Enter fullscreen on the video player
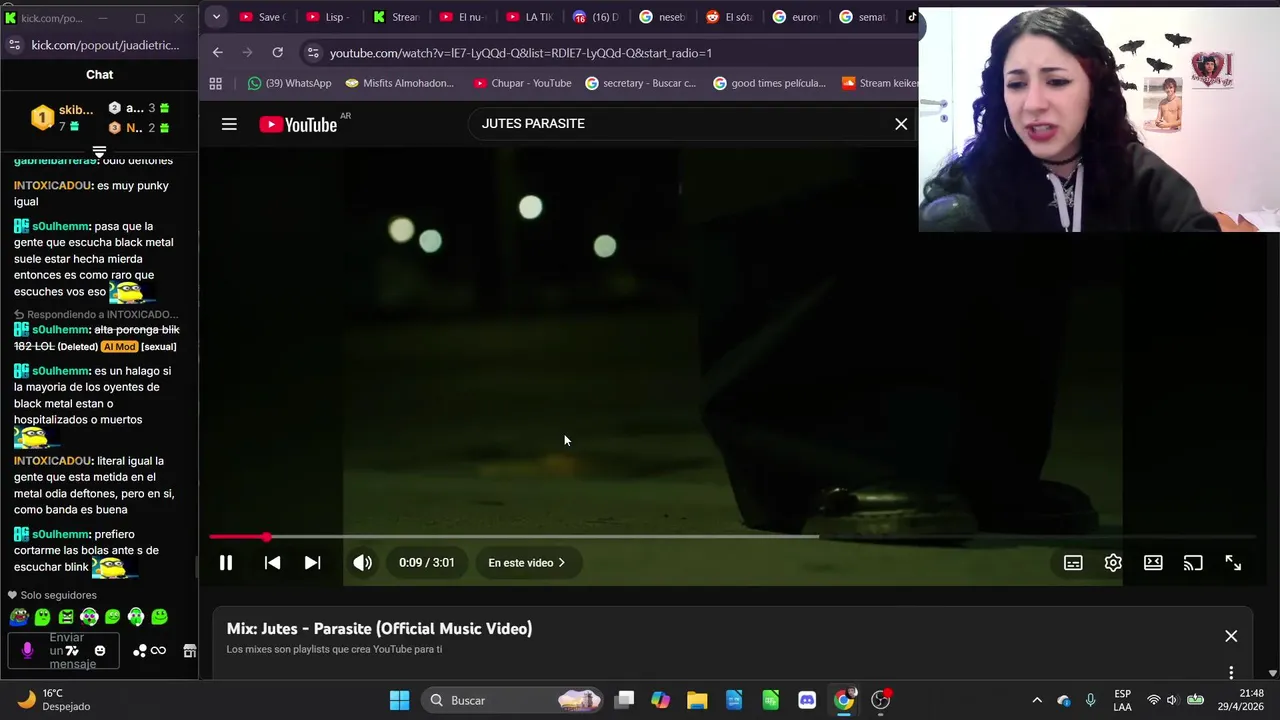This screenshot has width=1280, height=720. pyautogui.click(x=1233, y=563)
